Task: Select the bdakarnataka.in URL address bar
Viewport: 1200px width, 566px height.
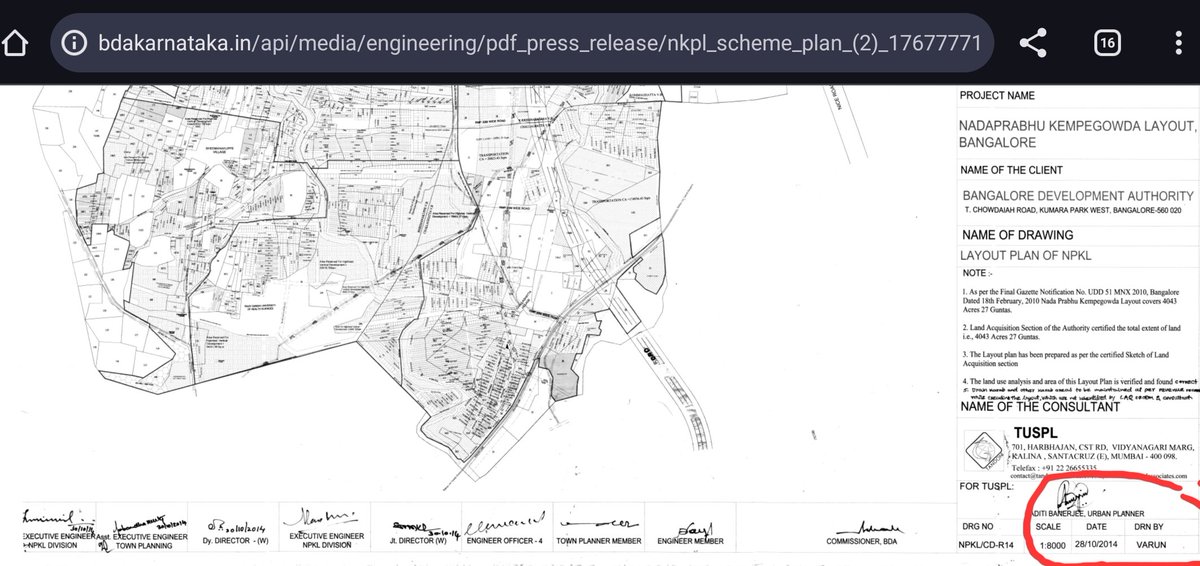Action: (x=524, y=43)
